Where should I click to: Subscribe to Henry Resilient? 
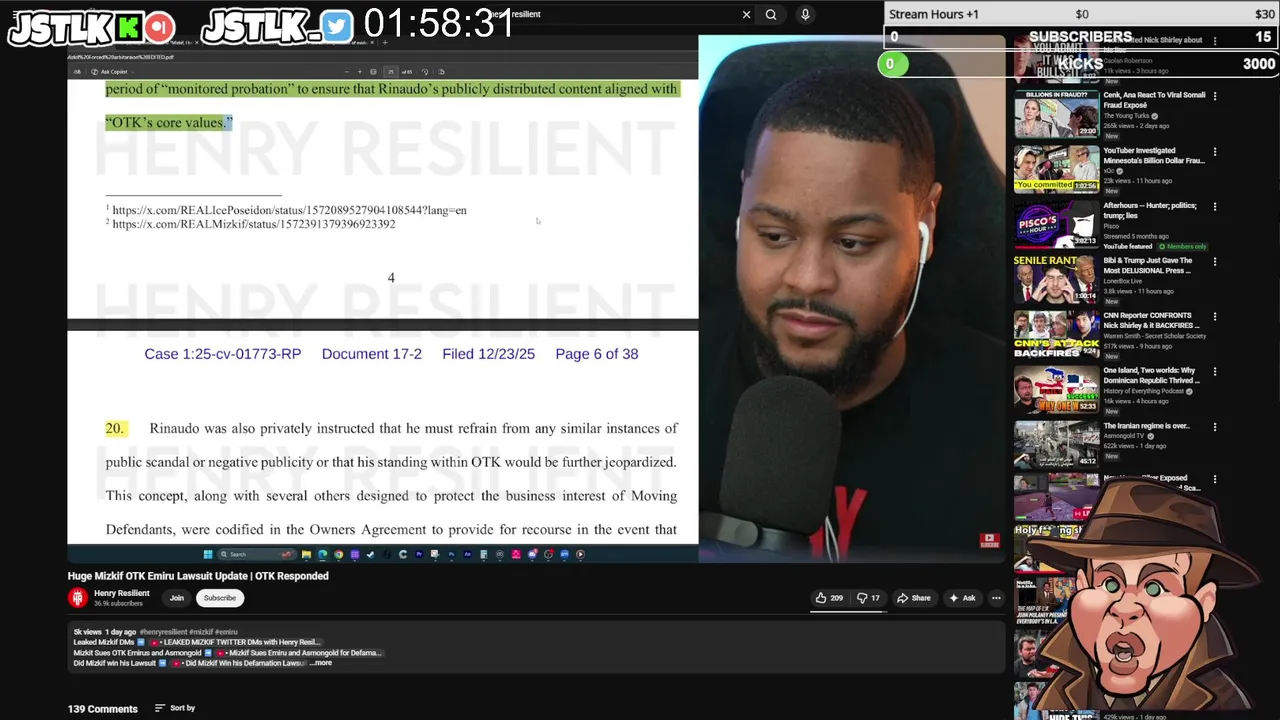pos(220,598)
